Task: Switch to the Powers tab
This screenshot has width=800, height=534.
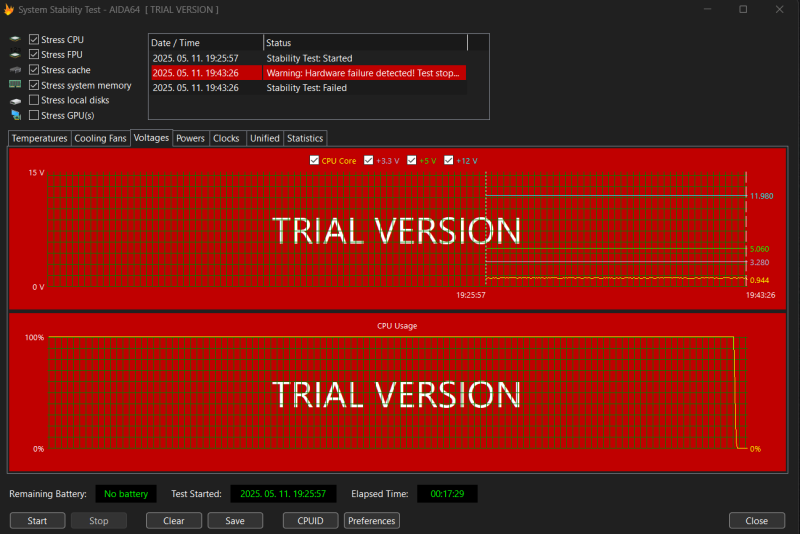Action: tap(190, 138)
